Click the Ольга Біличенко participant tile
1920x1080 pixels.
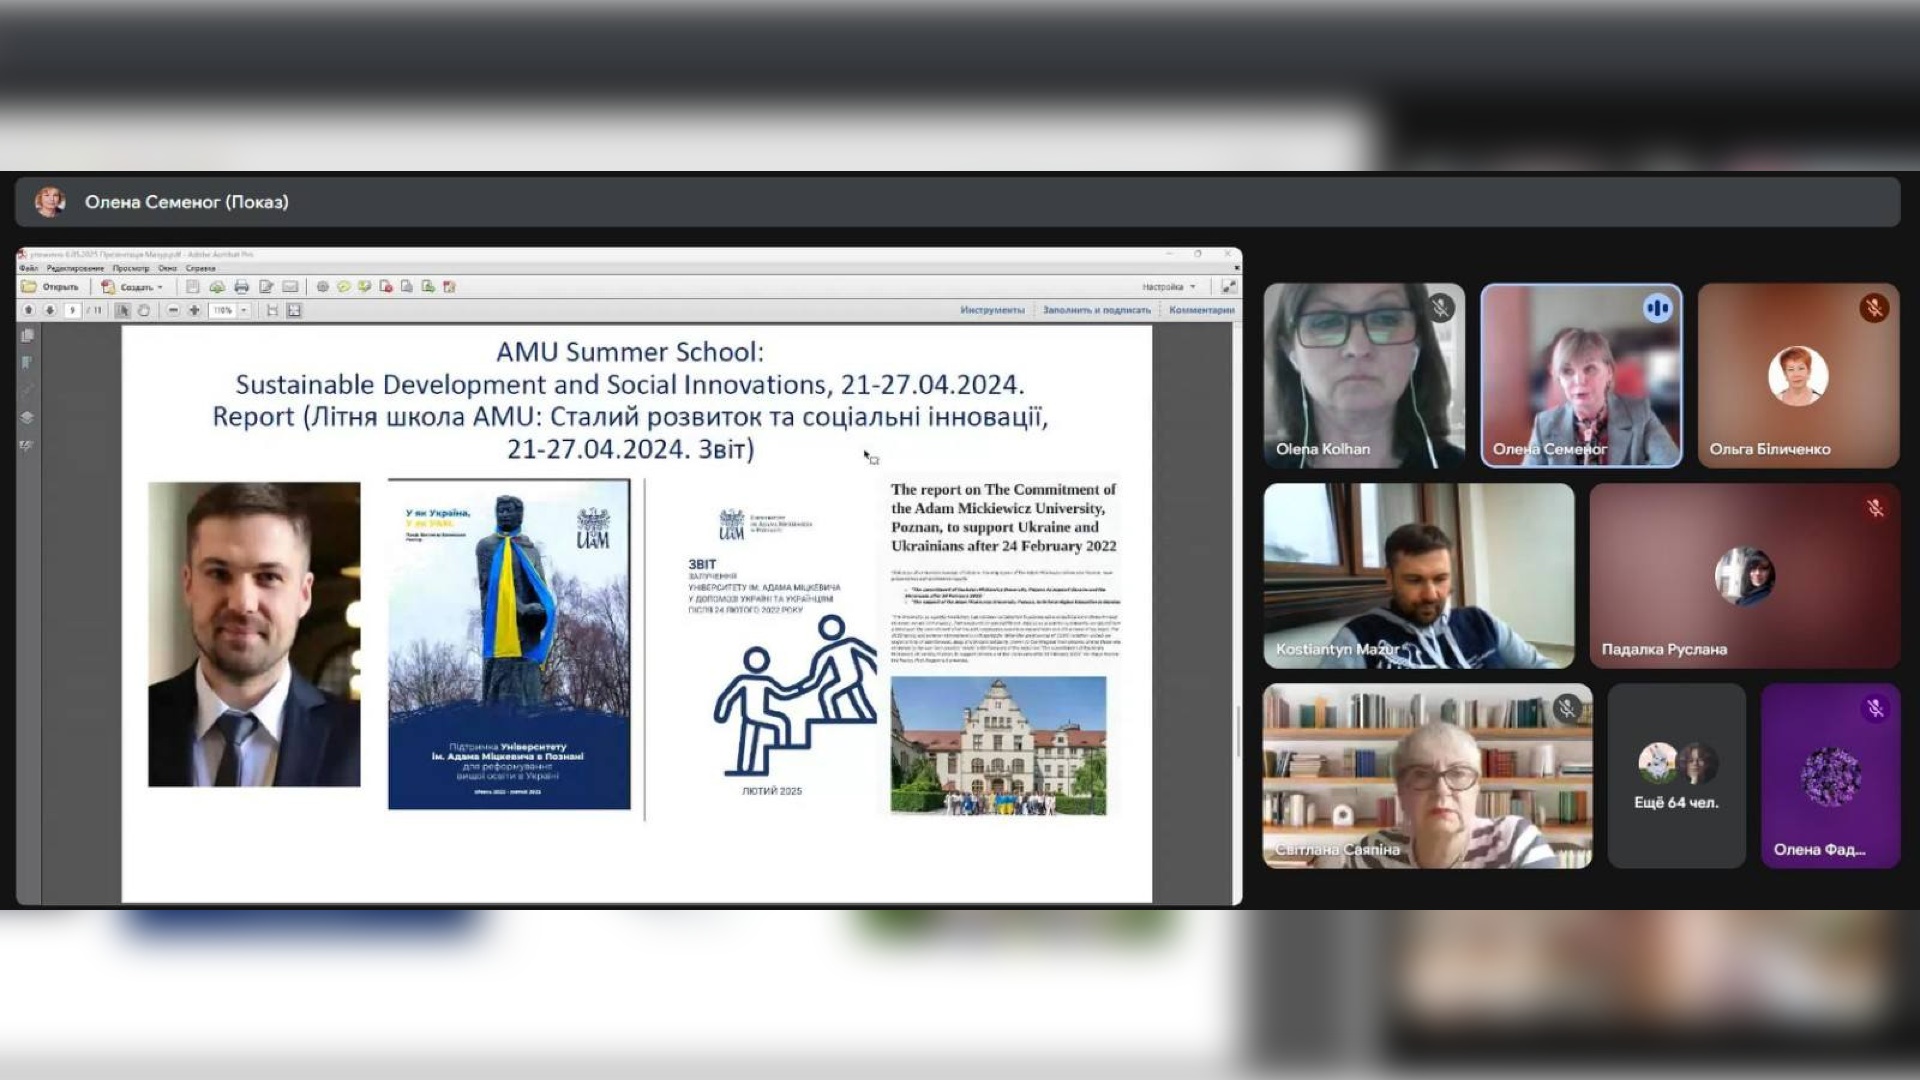1798,376
